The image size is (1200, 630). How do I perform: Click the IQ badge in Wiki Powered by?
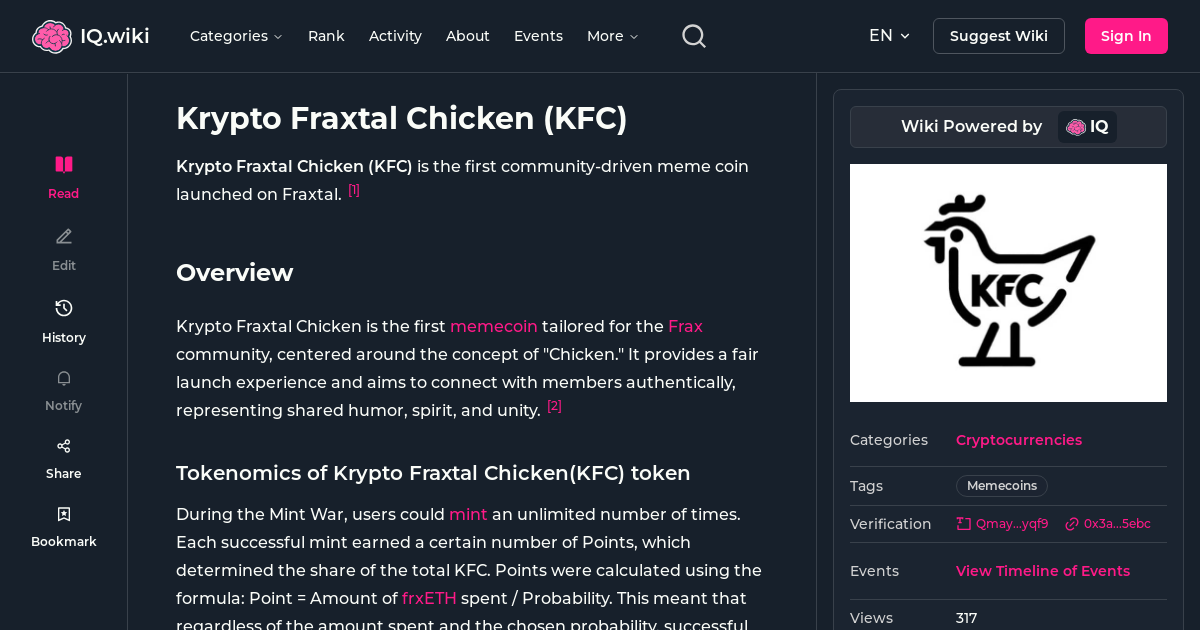(x=1087, y=127)
